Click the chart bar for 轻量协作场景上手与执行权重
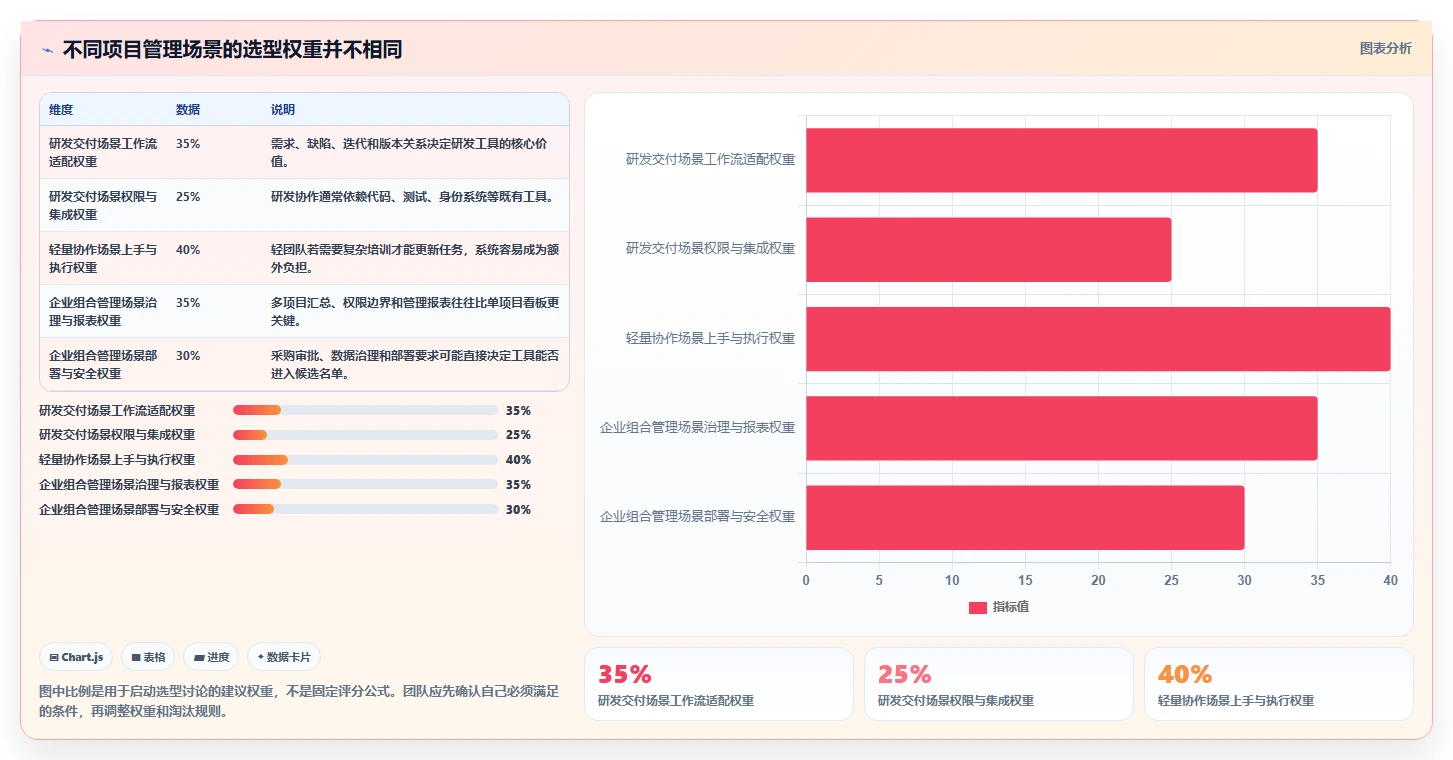Viewport: 1453px width, 760px height. tap(1098, 339)
